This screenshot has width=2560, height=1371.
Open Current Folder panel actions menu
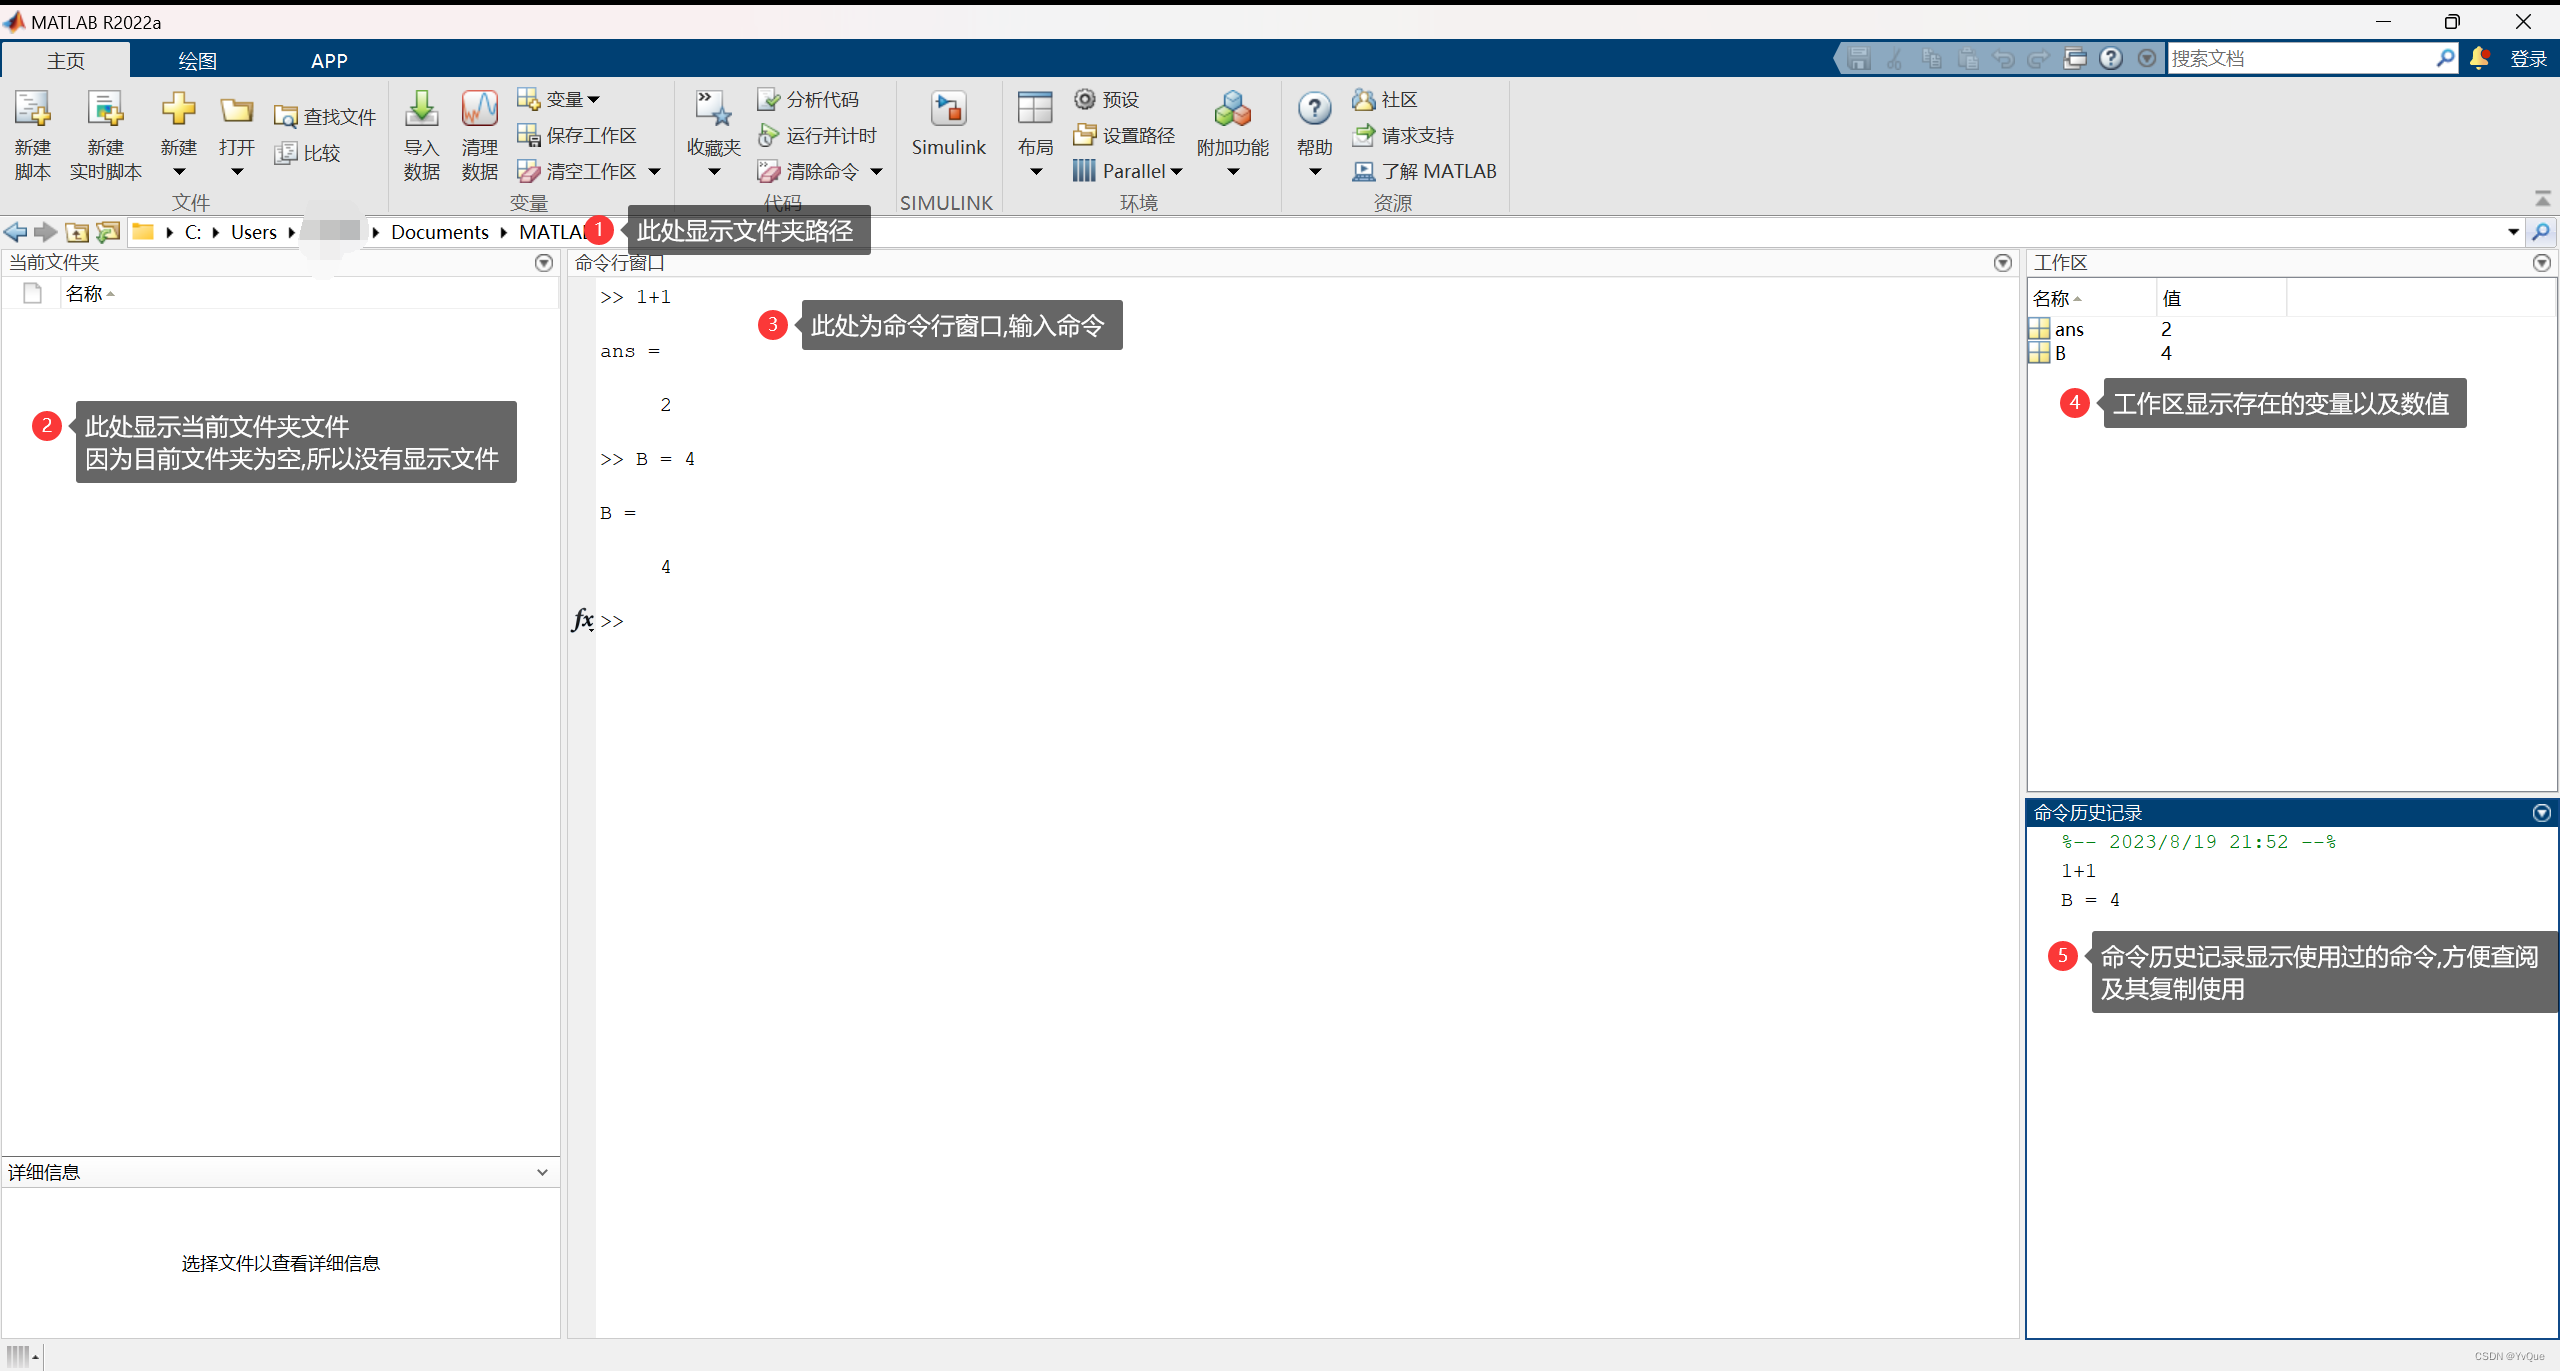point(544,263)
